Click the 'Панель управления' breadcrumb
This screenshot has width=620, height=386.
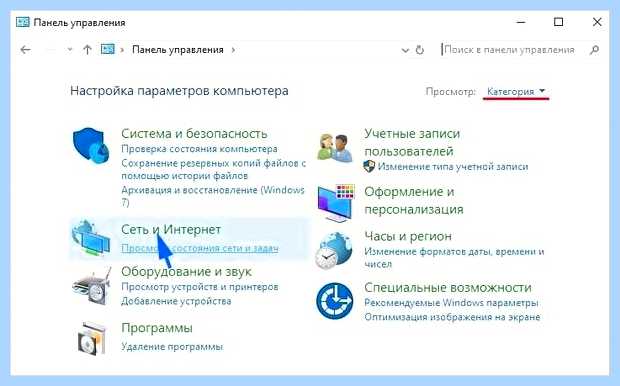click(x=178, y=50)
